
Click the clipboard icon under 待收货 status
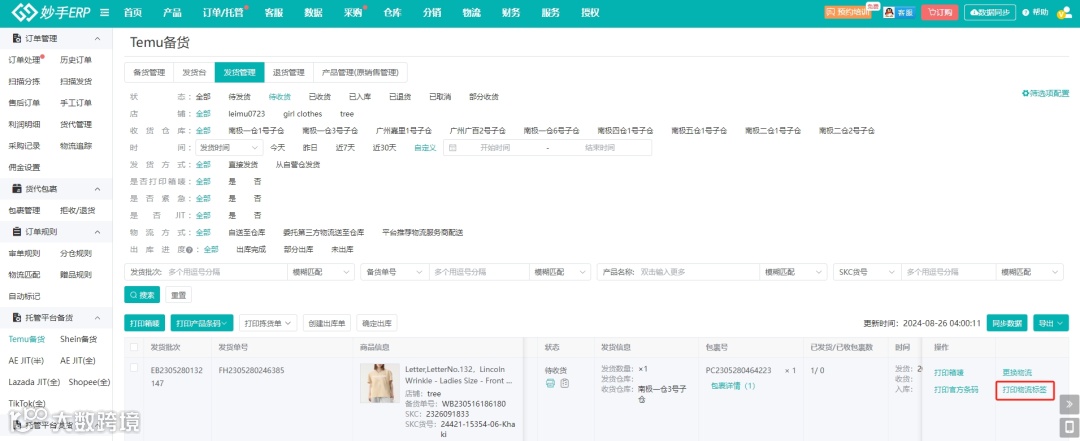pyautogui.click(x=565, y=384)
